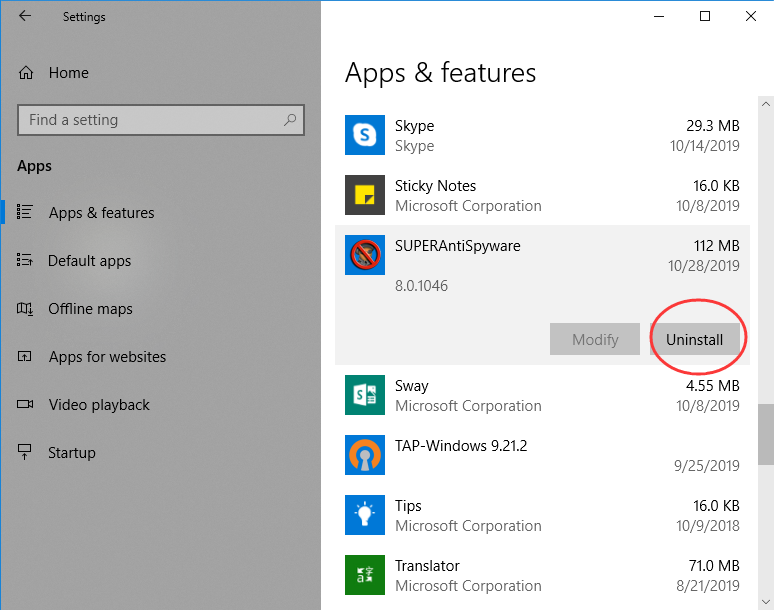Open Apps for websites section
774x610 pixels.
[x=107, y=357]
